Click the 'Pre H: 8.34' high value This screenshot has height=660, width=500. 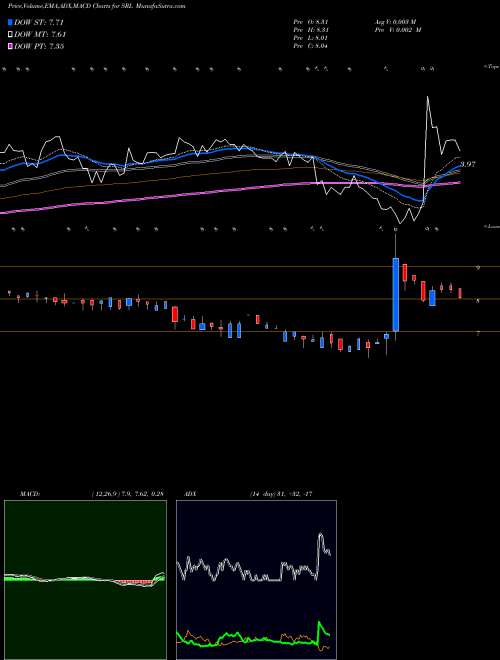(x=311, y=30)
